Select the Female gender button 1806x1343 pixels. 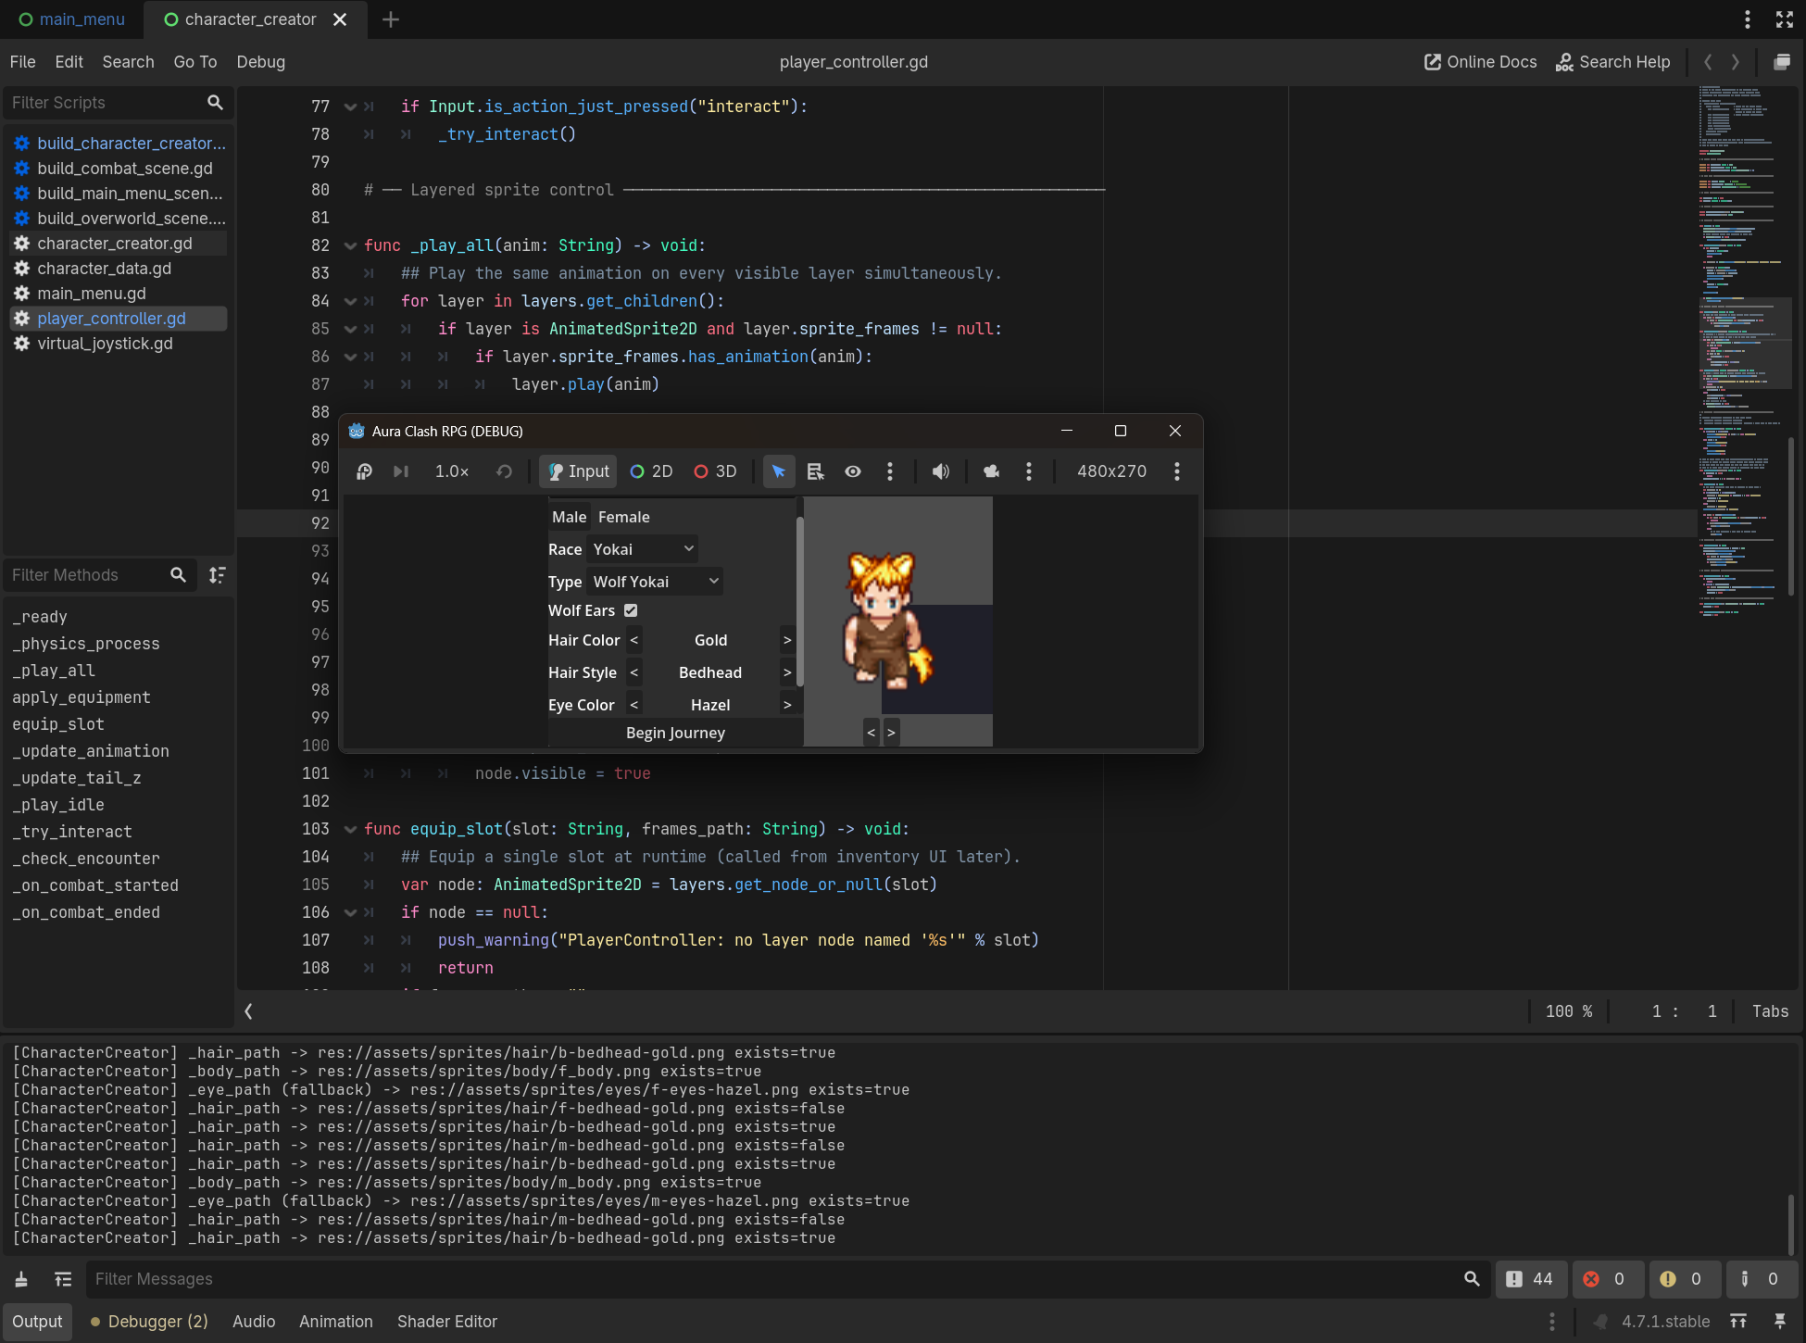pos(624,517)
